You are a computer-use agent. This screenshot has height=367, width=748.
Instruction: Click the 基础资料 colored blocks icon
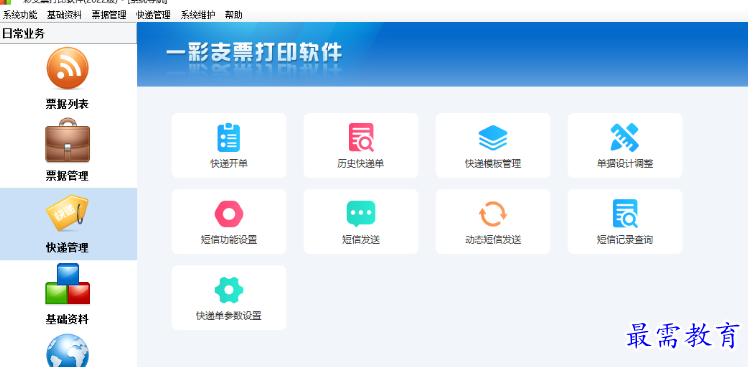point(68,284)
